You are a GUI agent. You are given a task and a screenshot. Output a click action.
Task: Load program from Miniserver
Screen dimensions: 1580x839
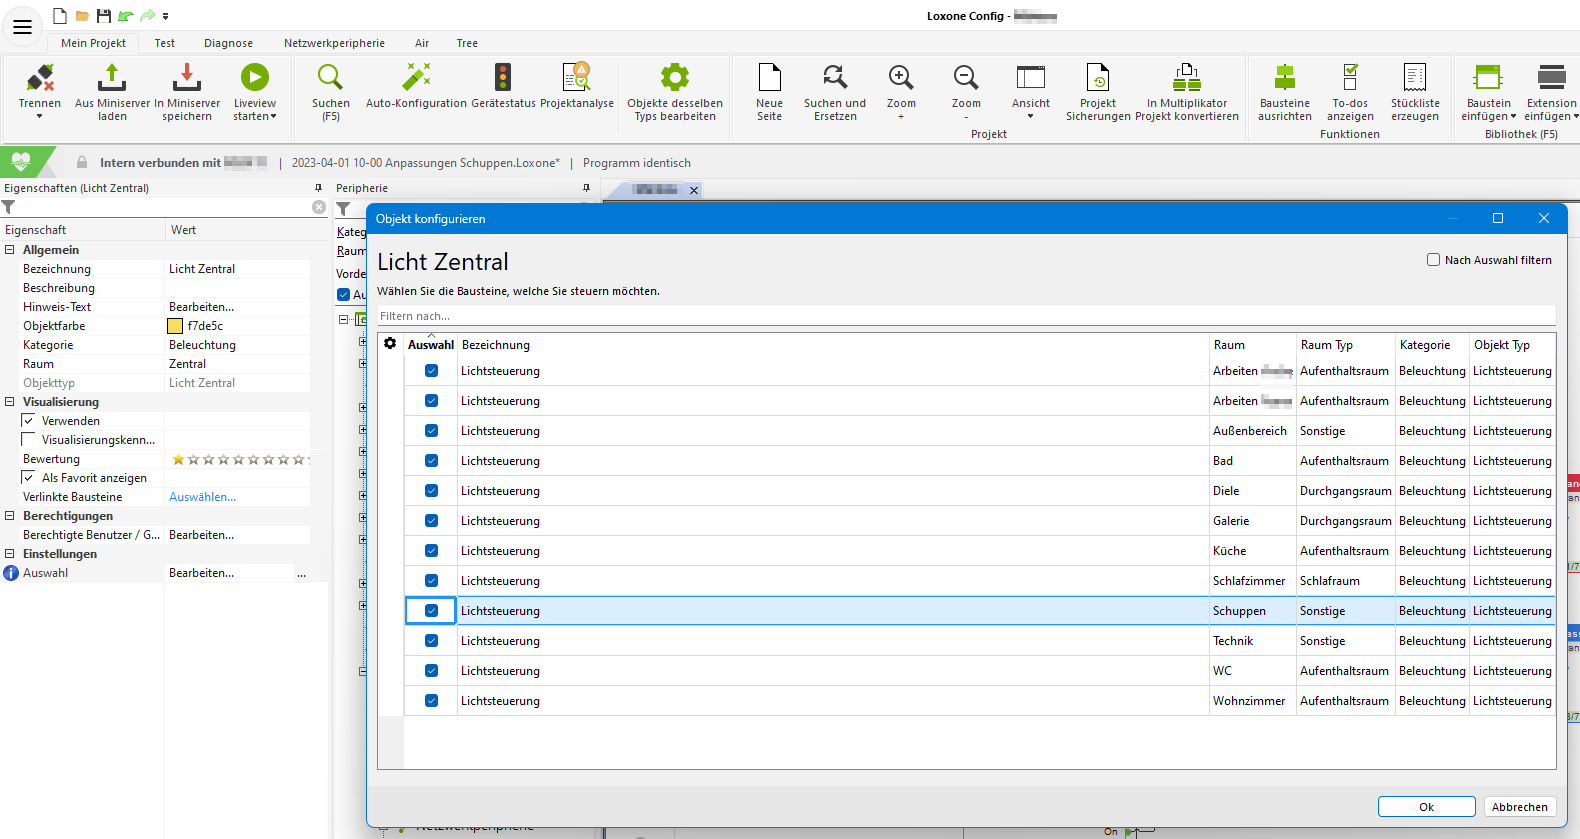tap(112, 92)
